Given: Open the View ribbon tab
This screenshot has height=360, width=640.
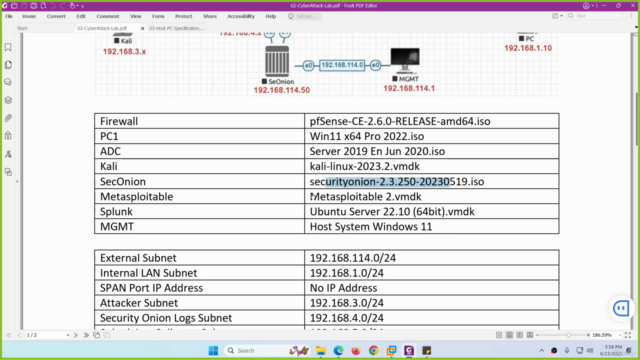Looking at the screenshot, I should (136, 16).
